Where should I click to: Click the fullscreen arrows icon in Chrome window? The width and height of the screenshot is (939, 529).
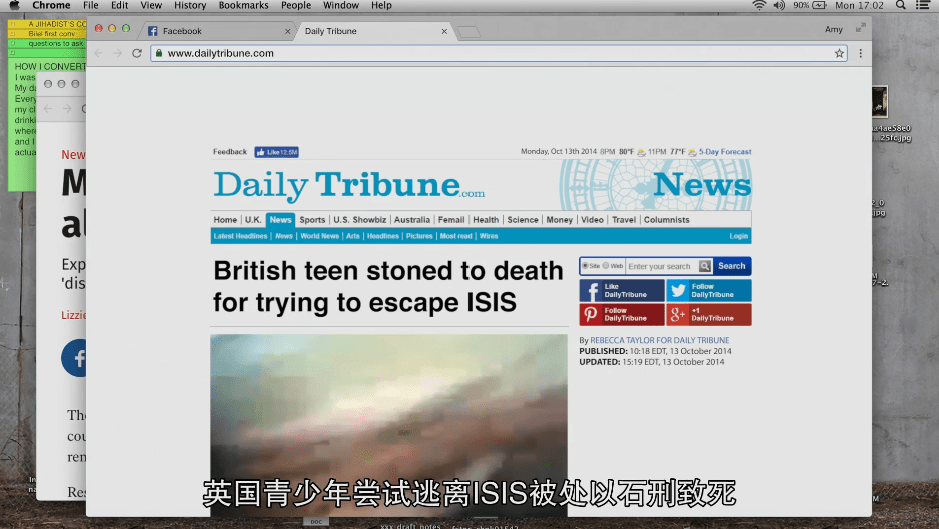pos(861,28)
